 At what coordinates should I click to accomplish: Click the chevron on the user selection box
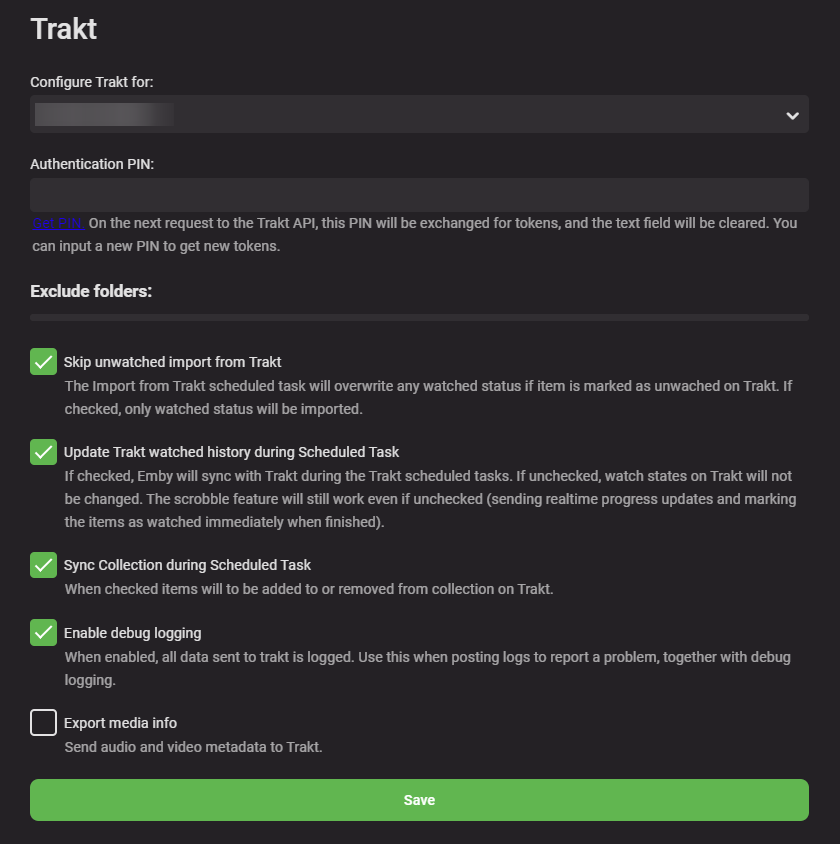pos(792,114)
